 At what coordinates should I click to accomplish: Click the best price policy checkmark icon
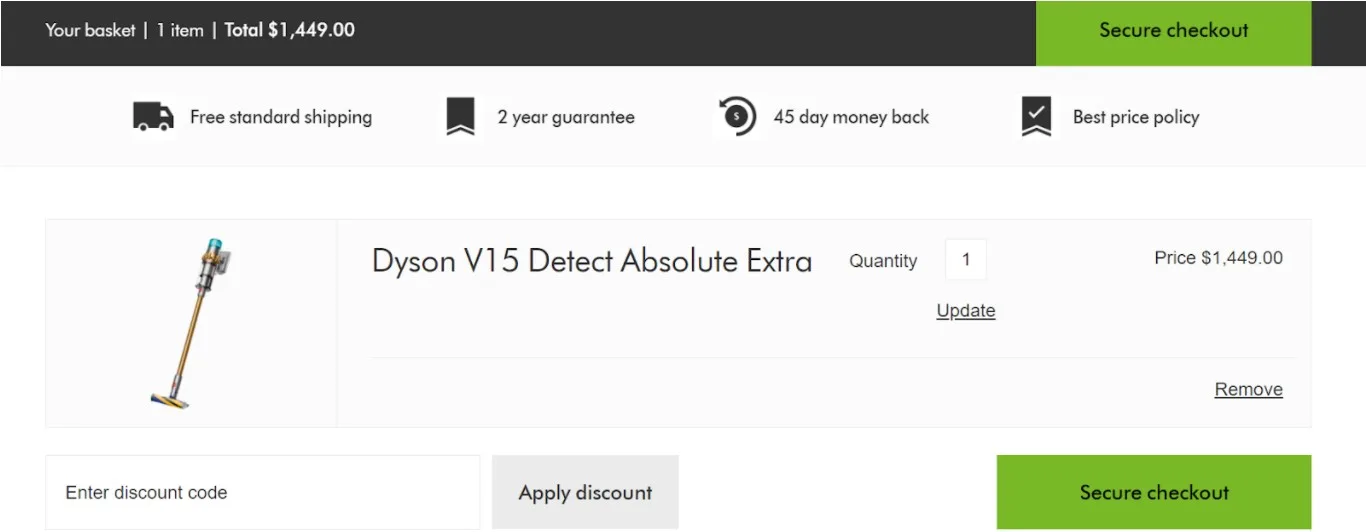(x=1036, y=117)
